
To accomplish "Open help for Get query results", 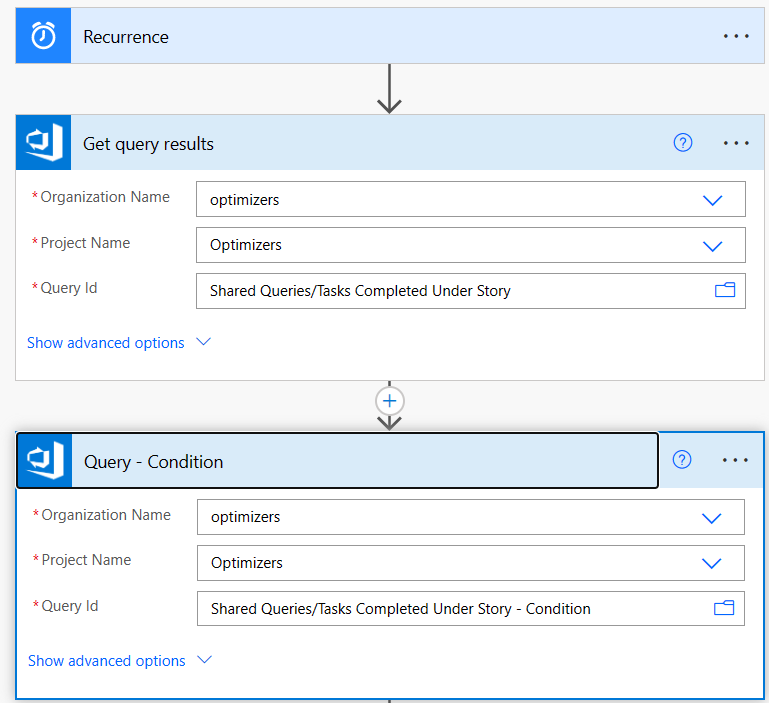I will click(683, 143).
